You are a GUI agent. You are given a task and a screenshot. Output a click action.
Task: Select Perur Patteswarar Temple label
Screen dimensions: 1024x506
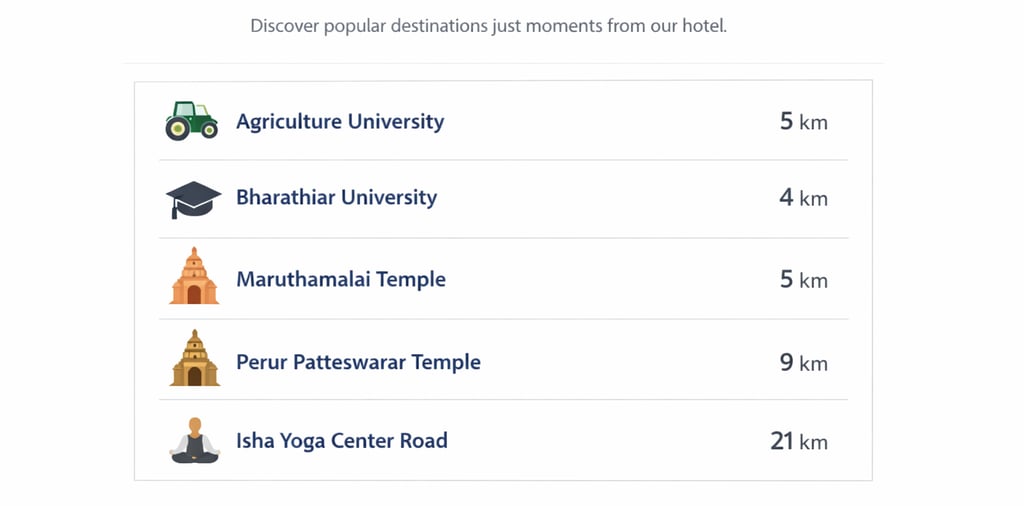(x=358, y=362)
